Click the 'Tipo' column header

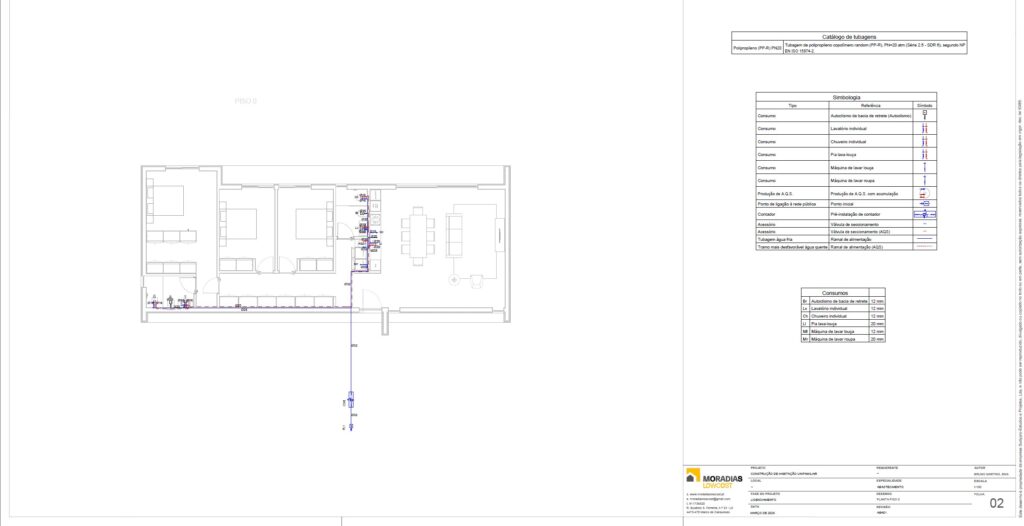tap(792, 105)
